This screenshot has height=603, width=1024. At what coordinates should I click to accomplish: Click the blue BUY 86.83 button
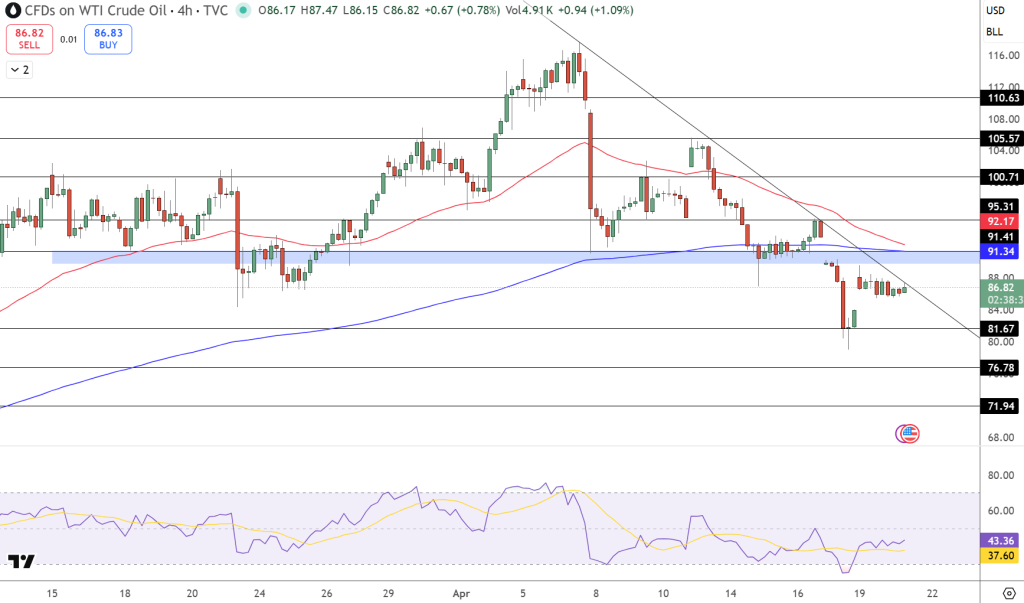click(106, 37)
